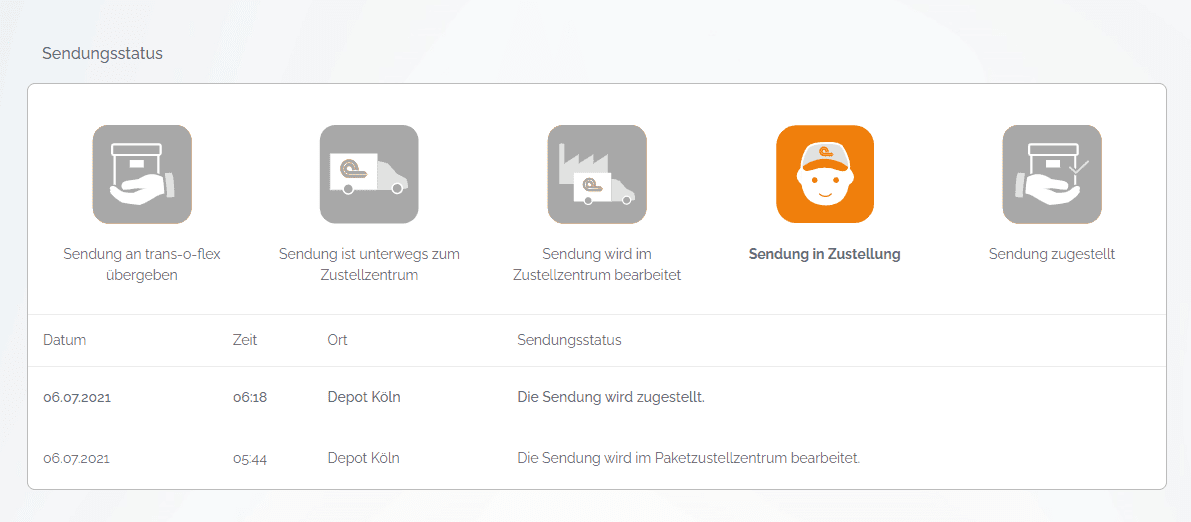Click the 'Sendungsstatus' table column header
This screenshot has height=522, width=1191.
click(x=569, y=340)
